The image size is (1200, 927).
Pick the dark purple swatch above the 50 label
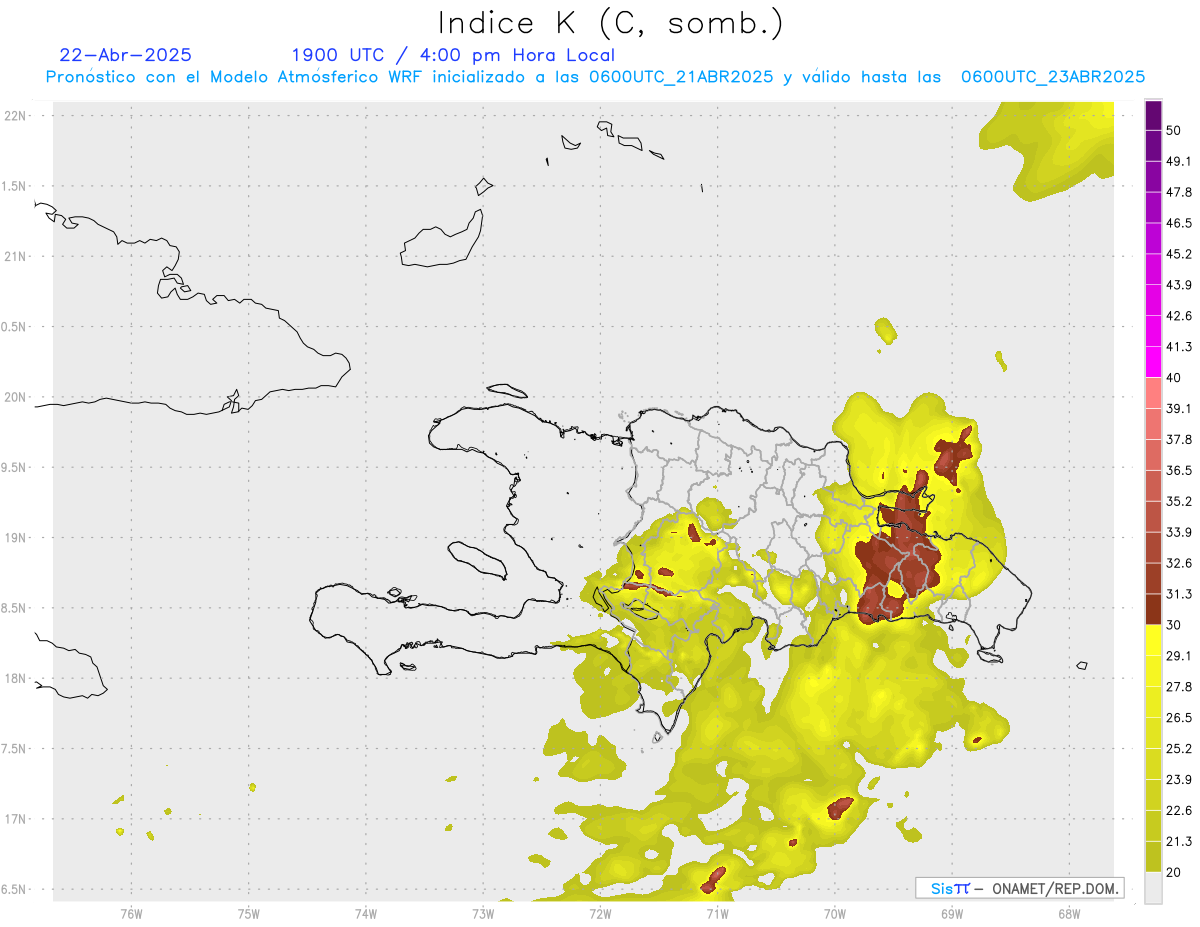pos(1153,115)
